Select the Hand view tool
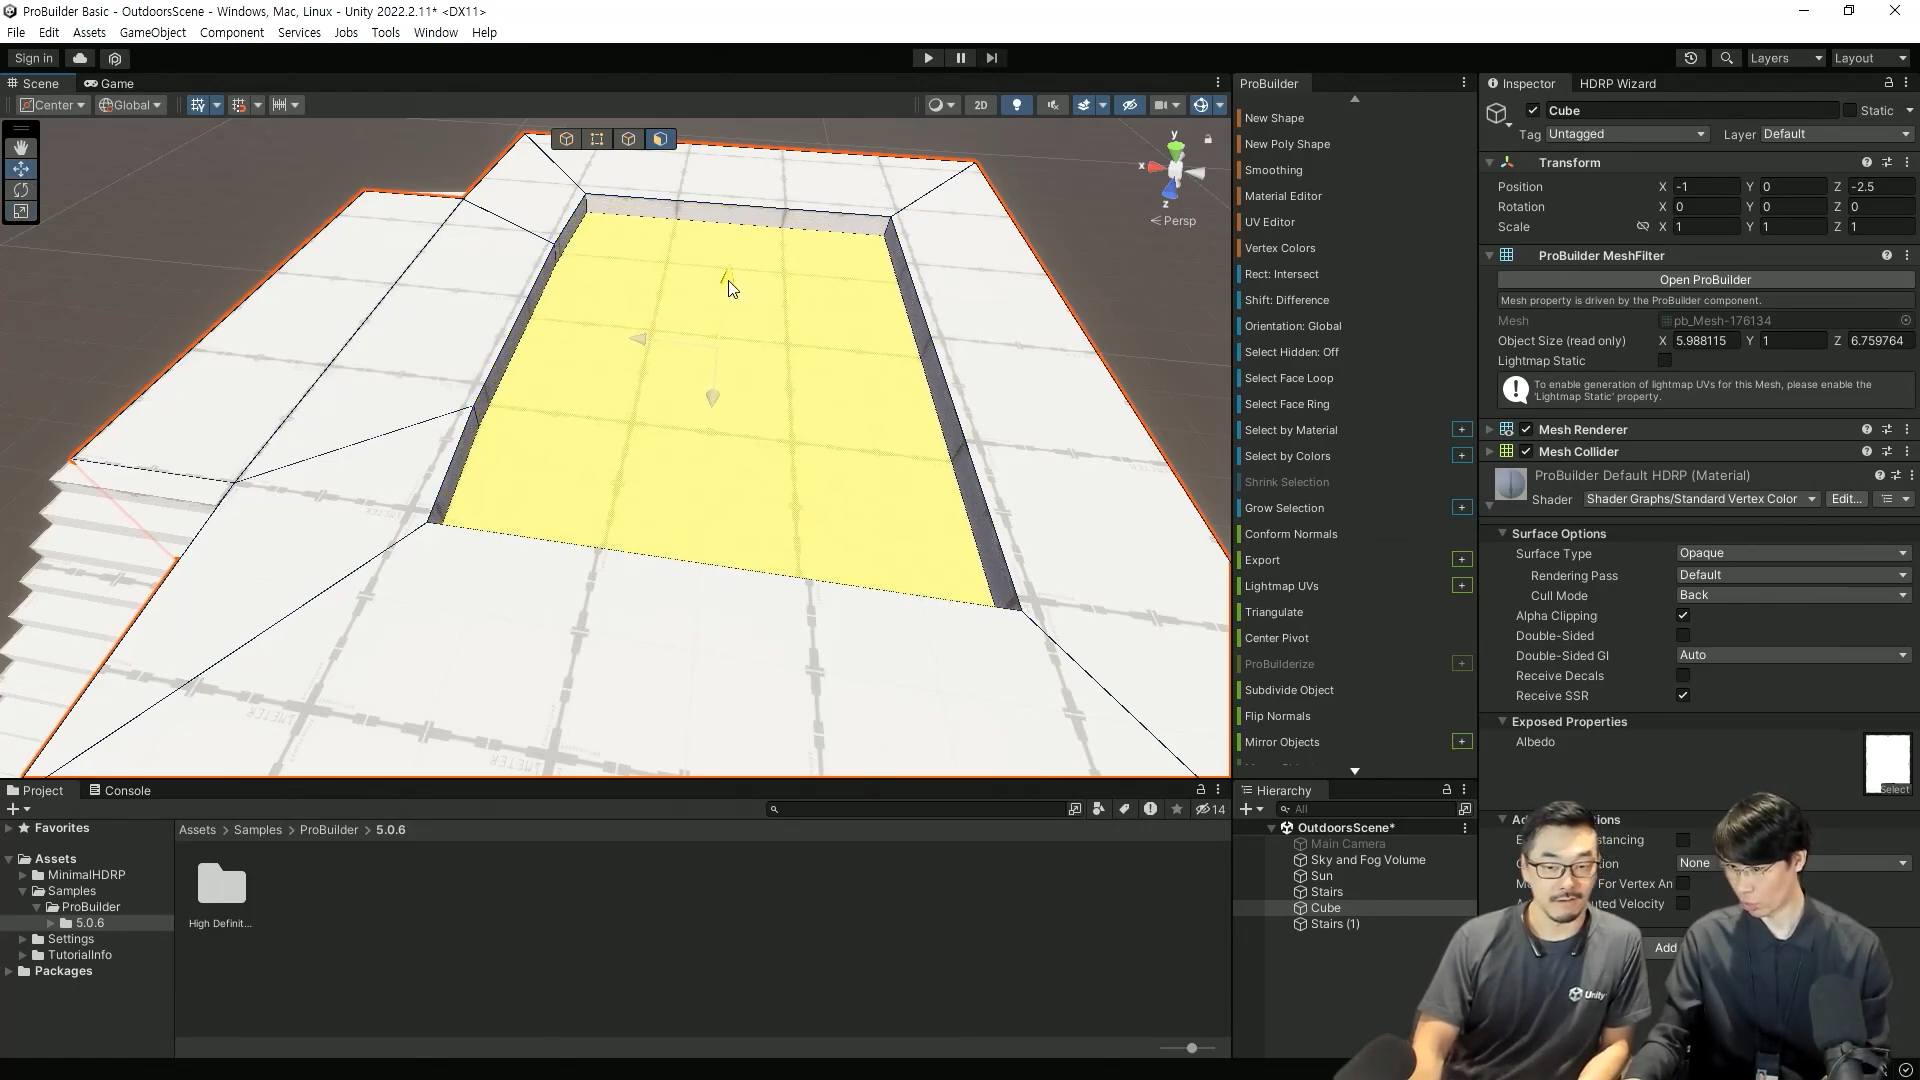The width and height of the screenshot is (1920, 1080). [21, 147]
